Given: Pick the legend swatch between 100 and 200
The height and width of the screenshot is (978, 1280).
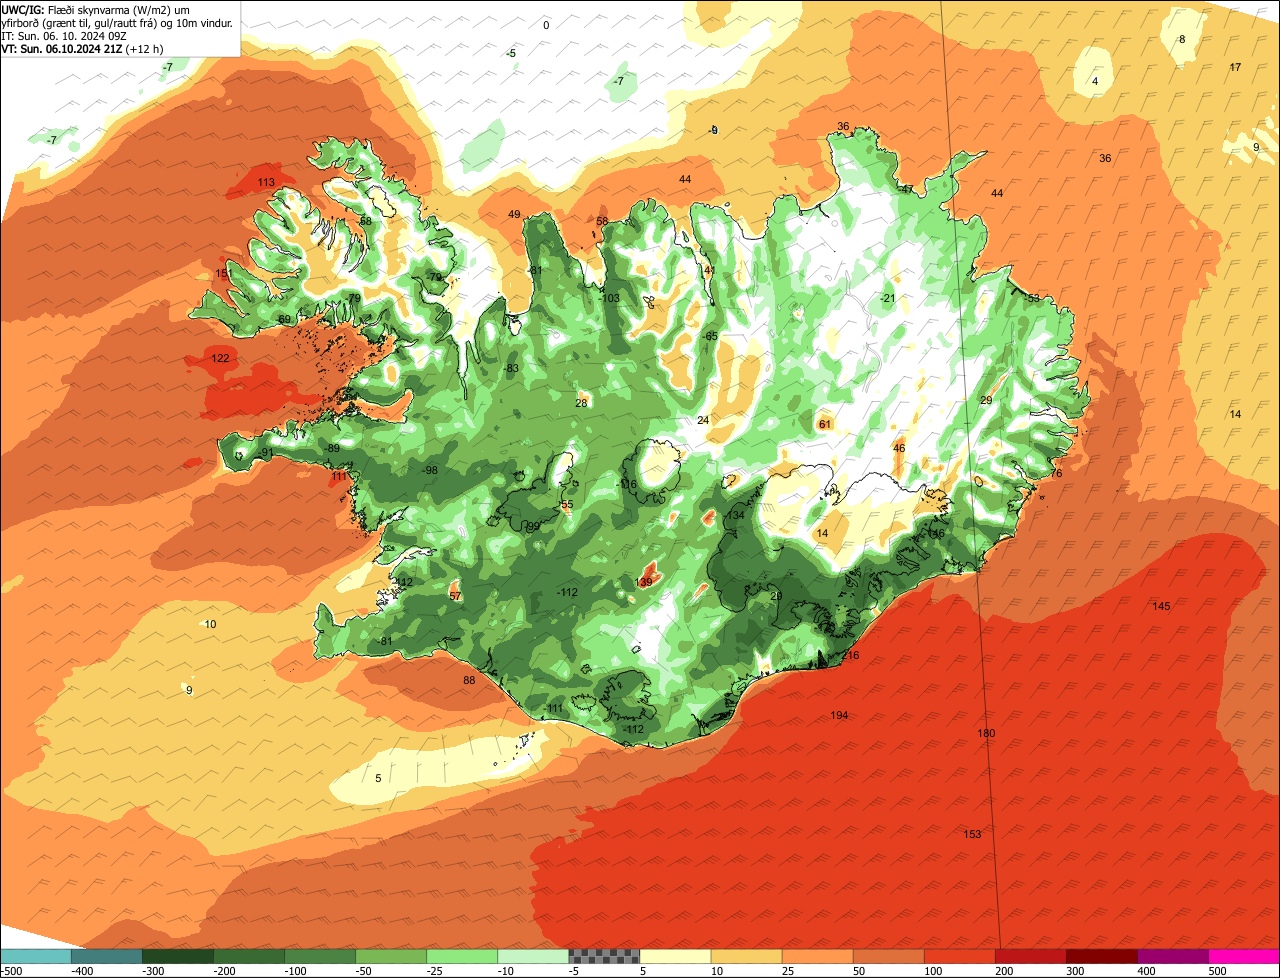Looking at the screenshot, I should coord(959,956).
